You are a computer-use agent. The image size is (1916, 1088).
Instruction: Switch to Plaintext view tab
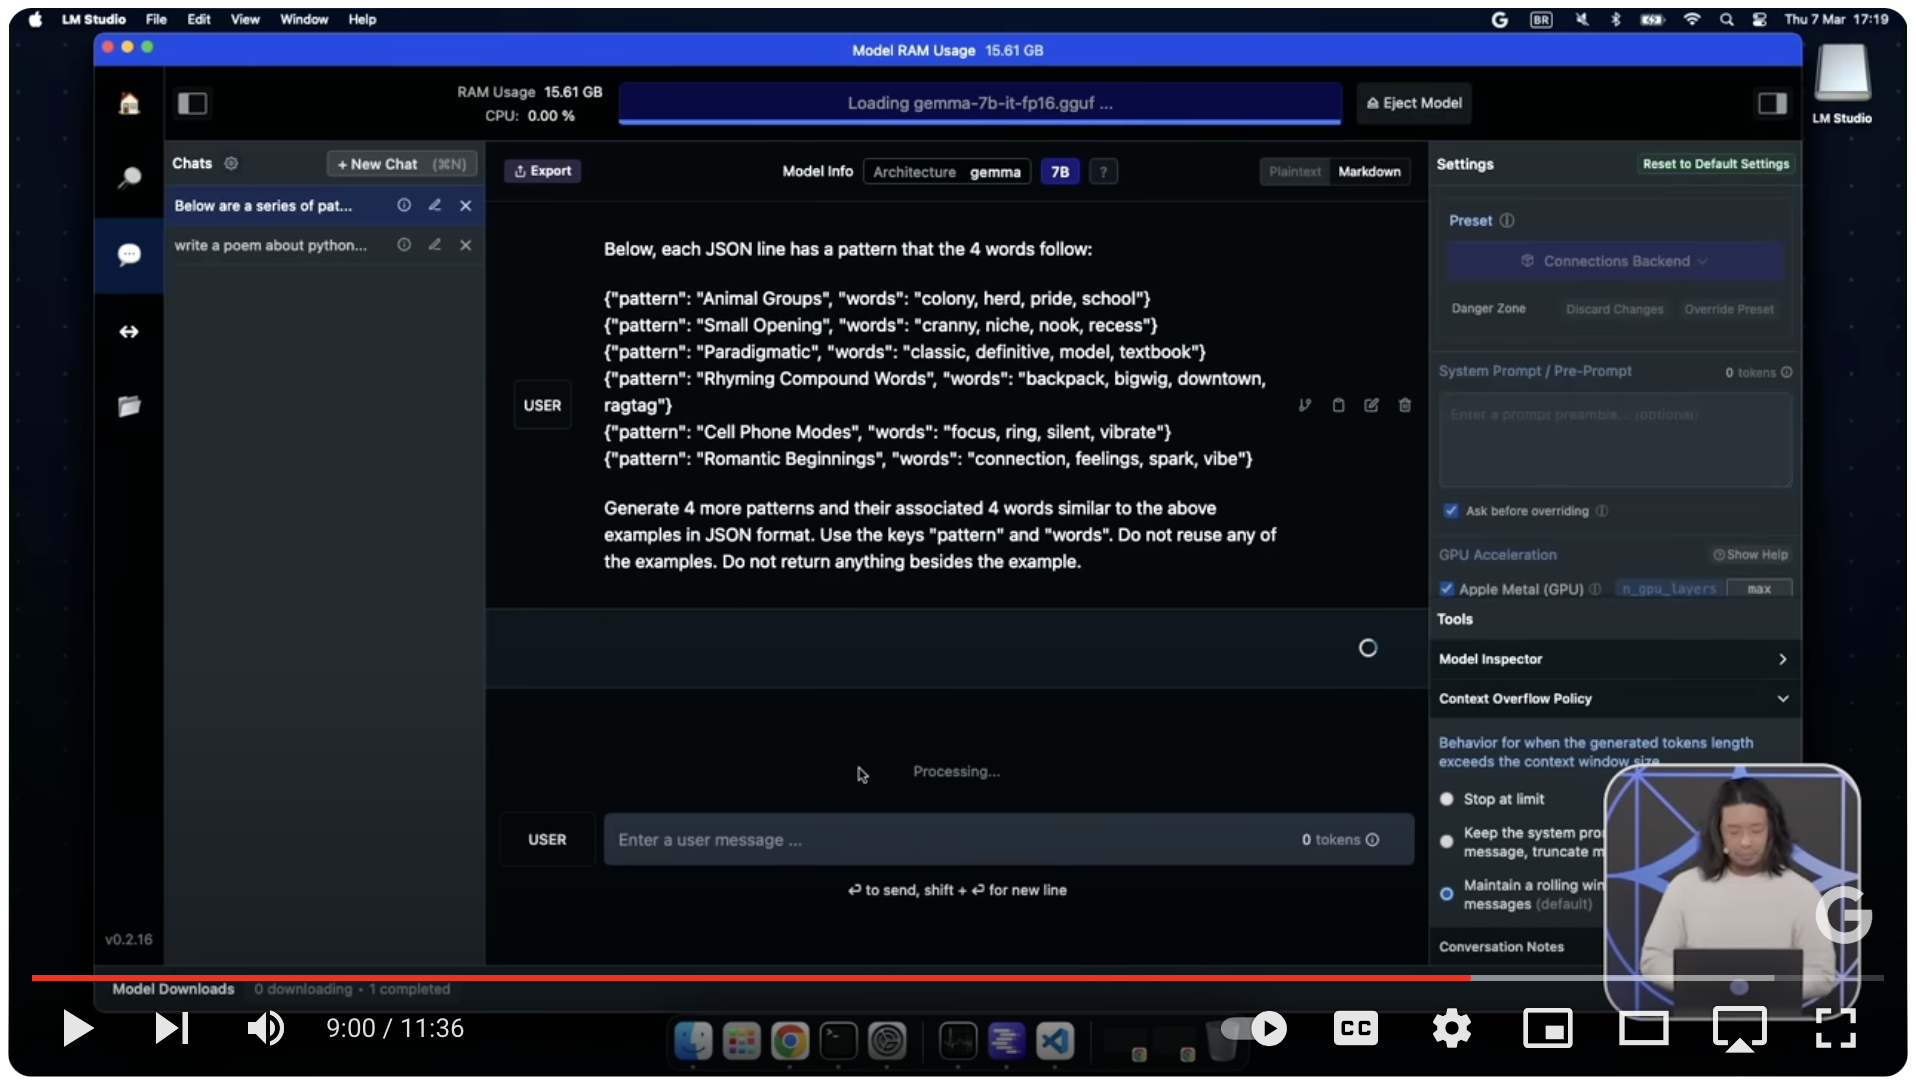[x=1294, y=172]
